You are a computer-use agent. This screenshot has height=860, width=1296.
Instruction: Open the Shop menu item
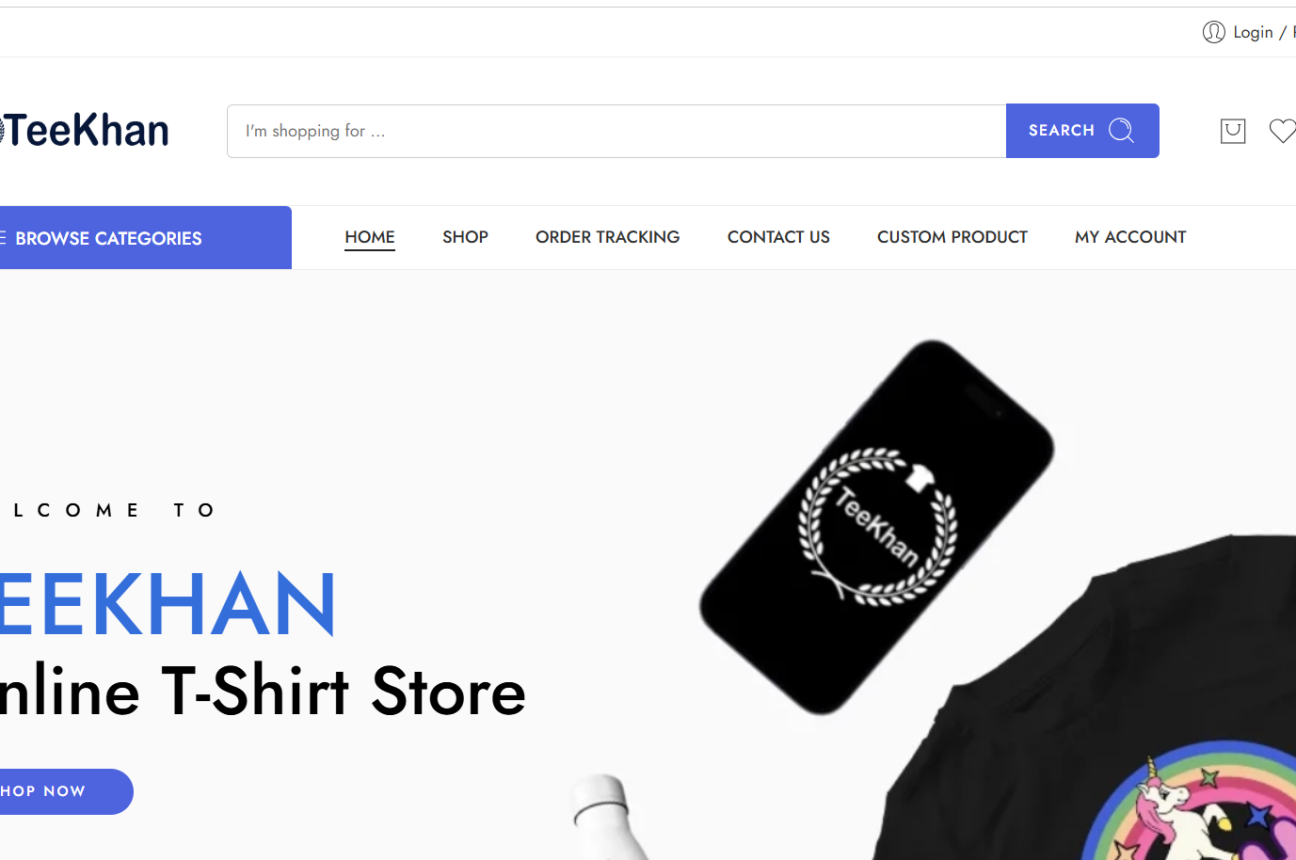pyautogui.click(x=465, y=237)
